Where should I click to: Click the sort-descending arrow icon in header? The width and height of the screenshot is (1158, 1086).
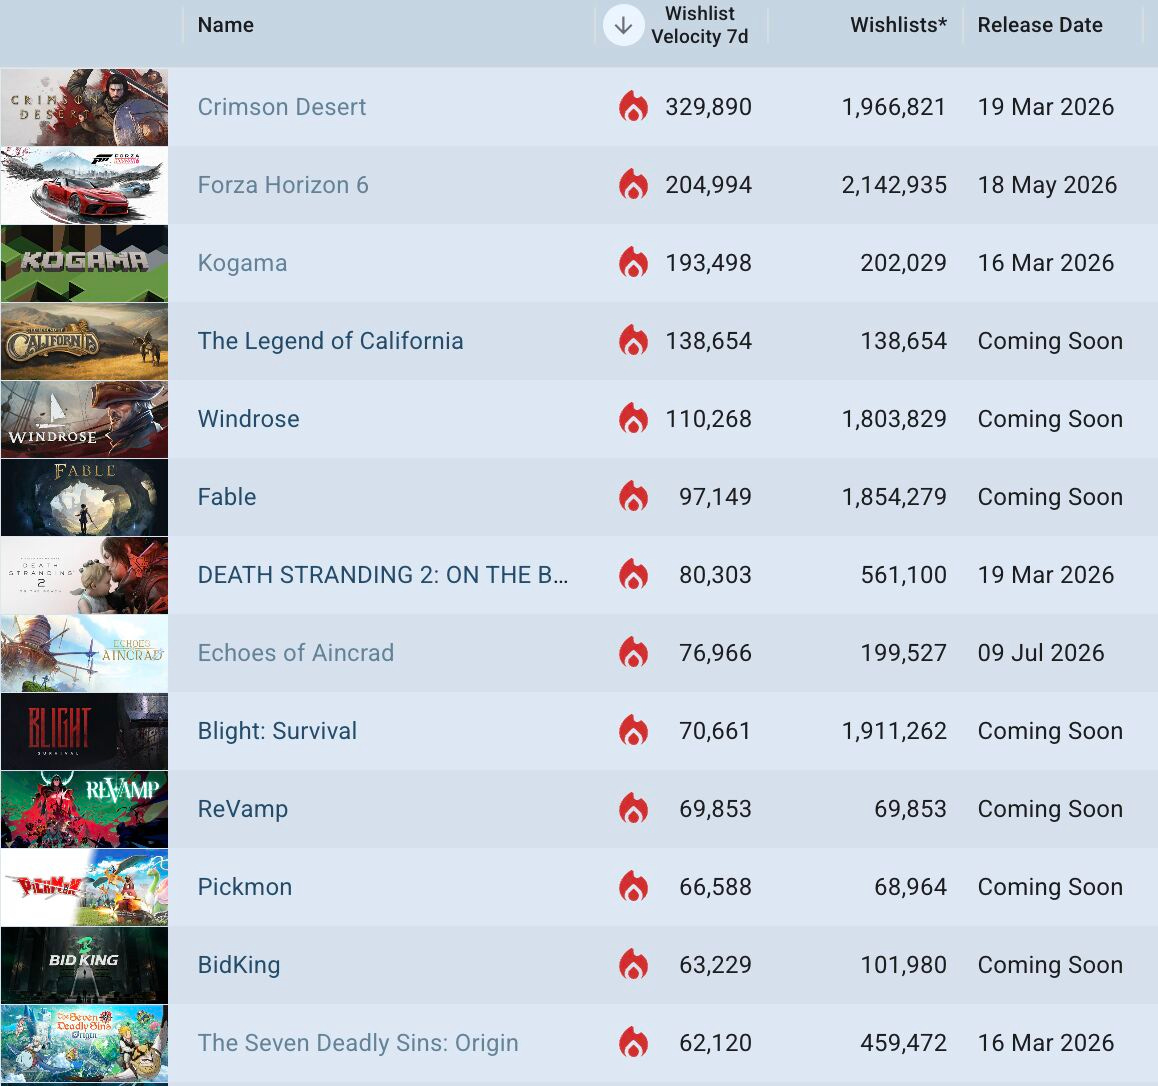click(623, 25)
